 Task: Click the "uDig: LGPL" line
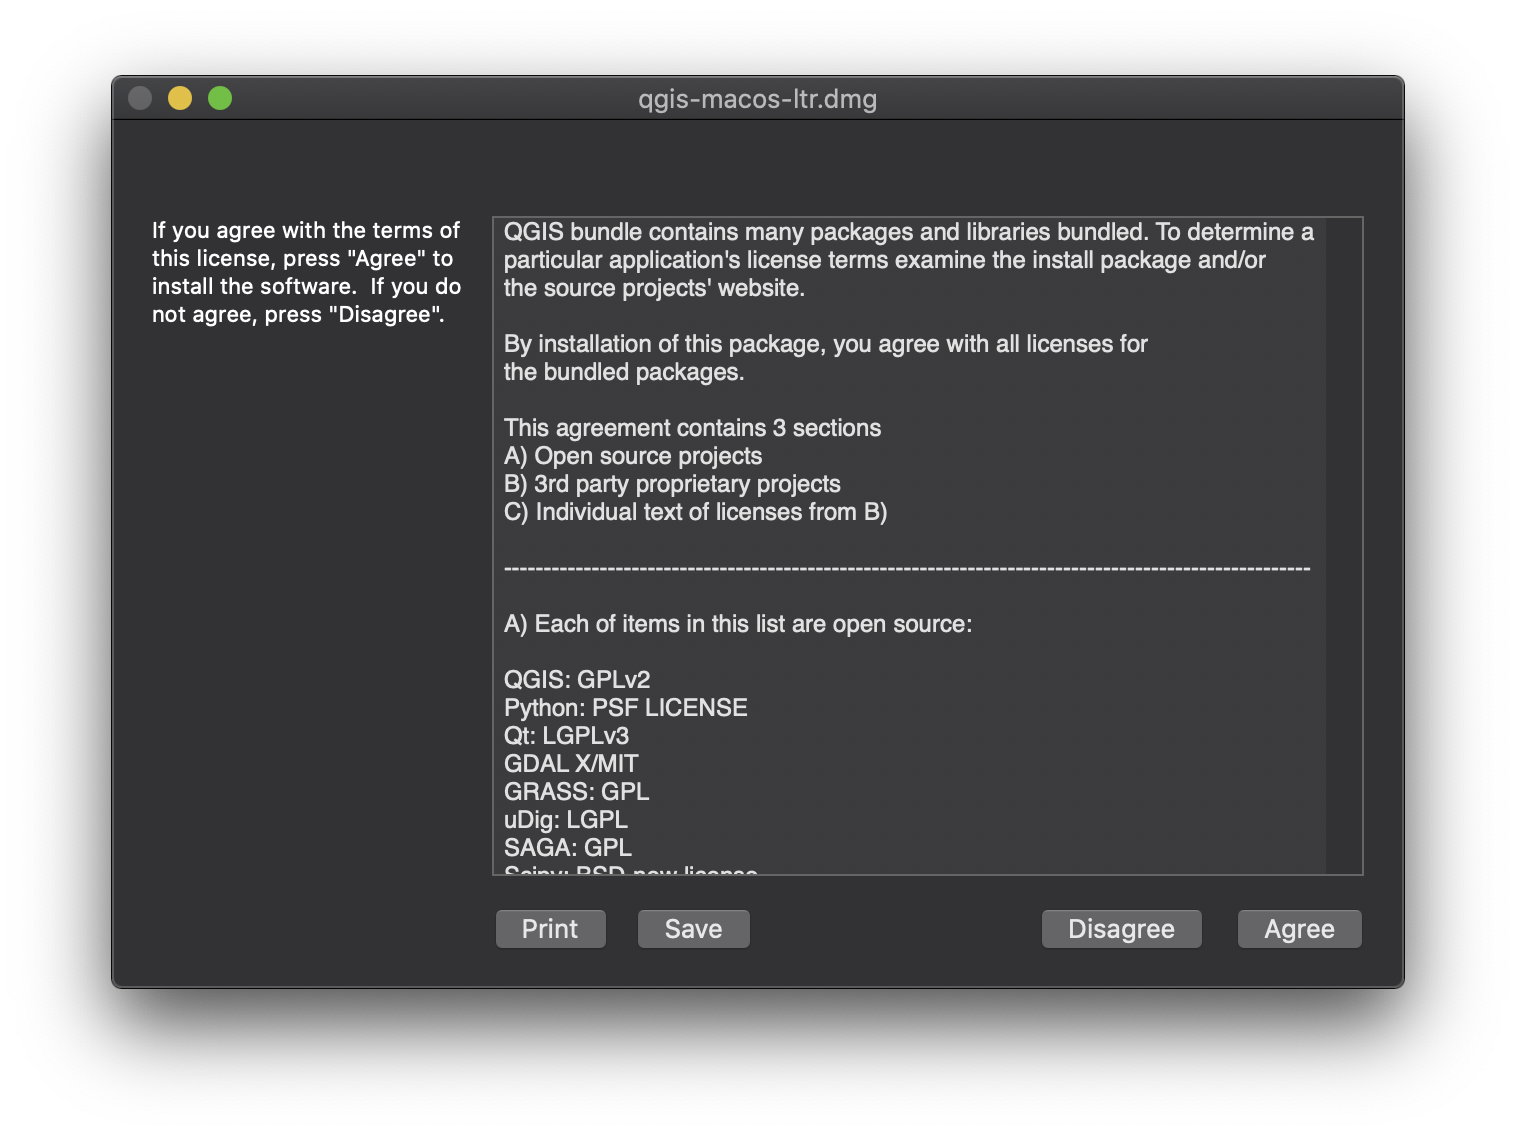566,820
